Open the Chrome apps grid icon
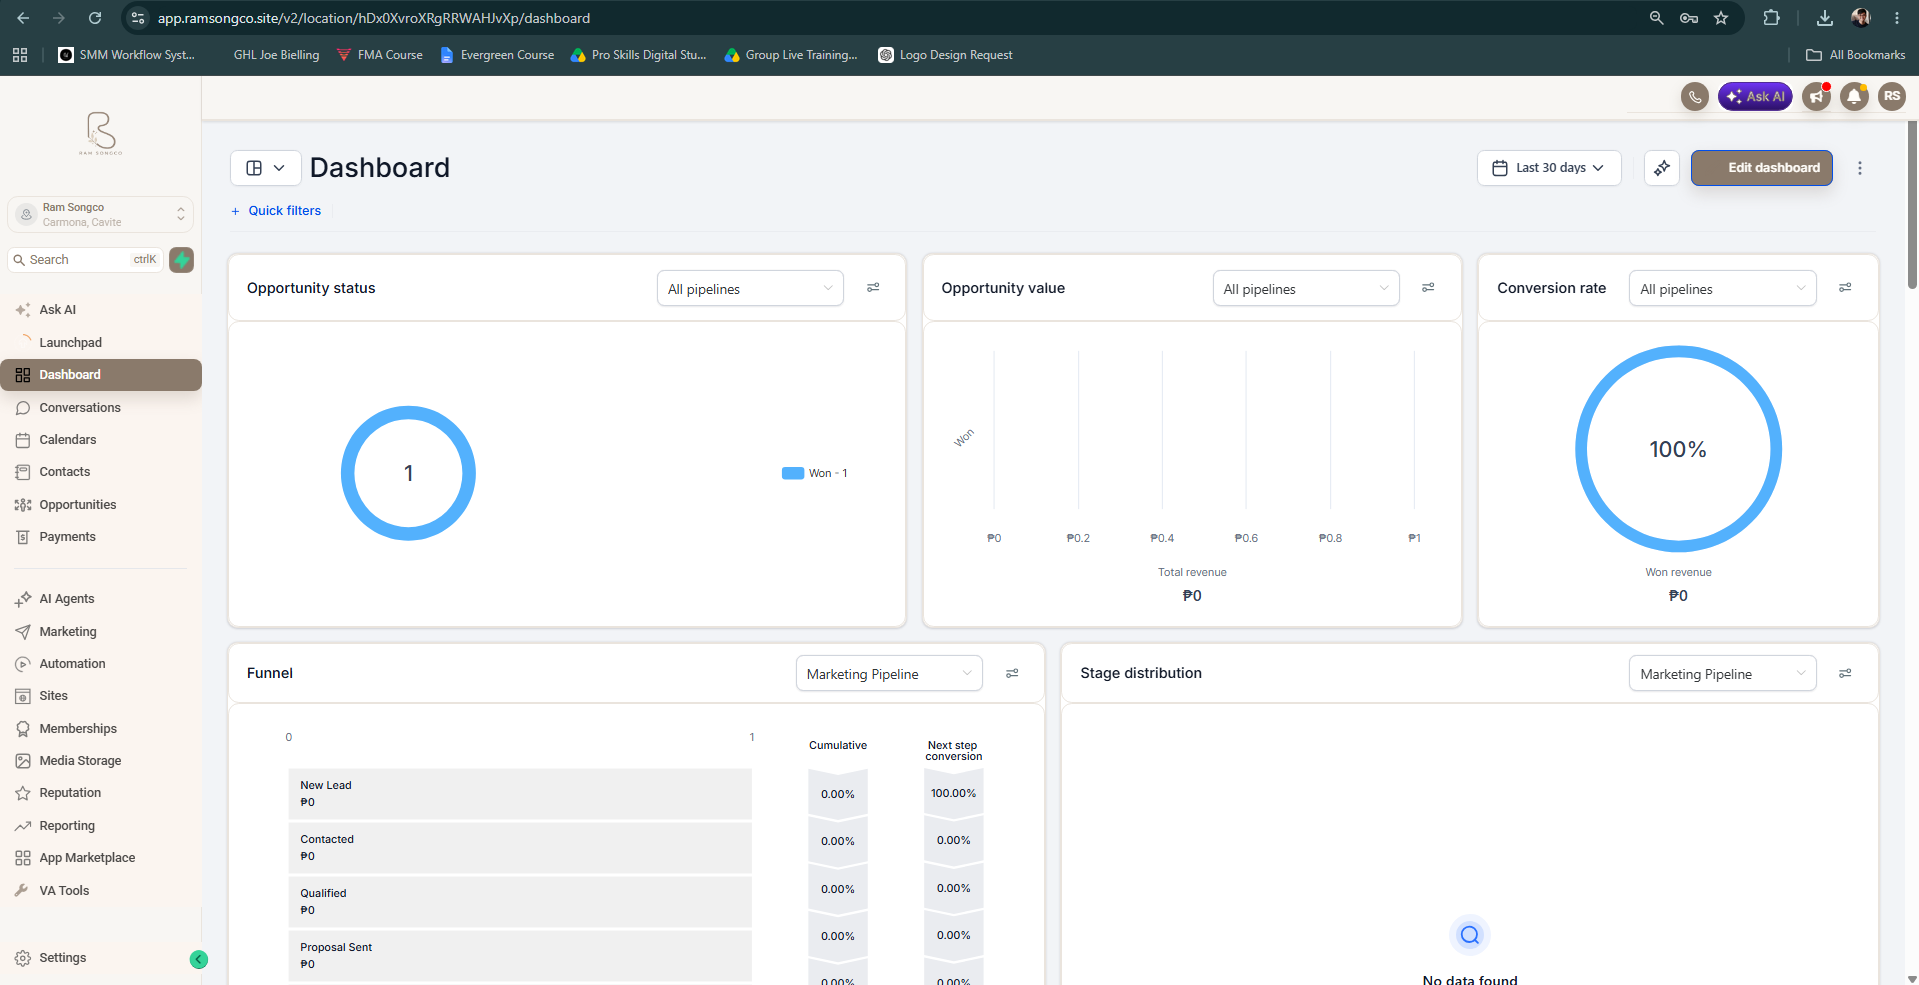The image size is (1919, 985). point(20,55)
